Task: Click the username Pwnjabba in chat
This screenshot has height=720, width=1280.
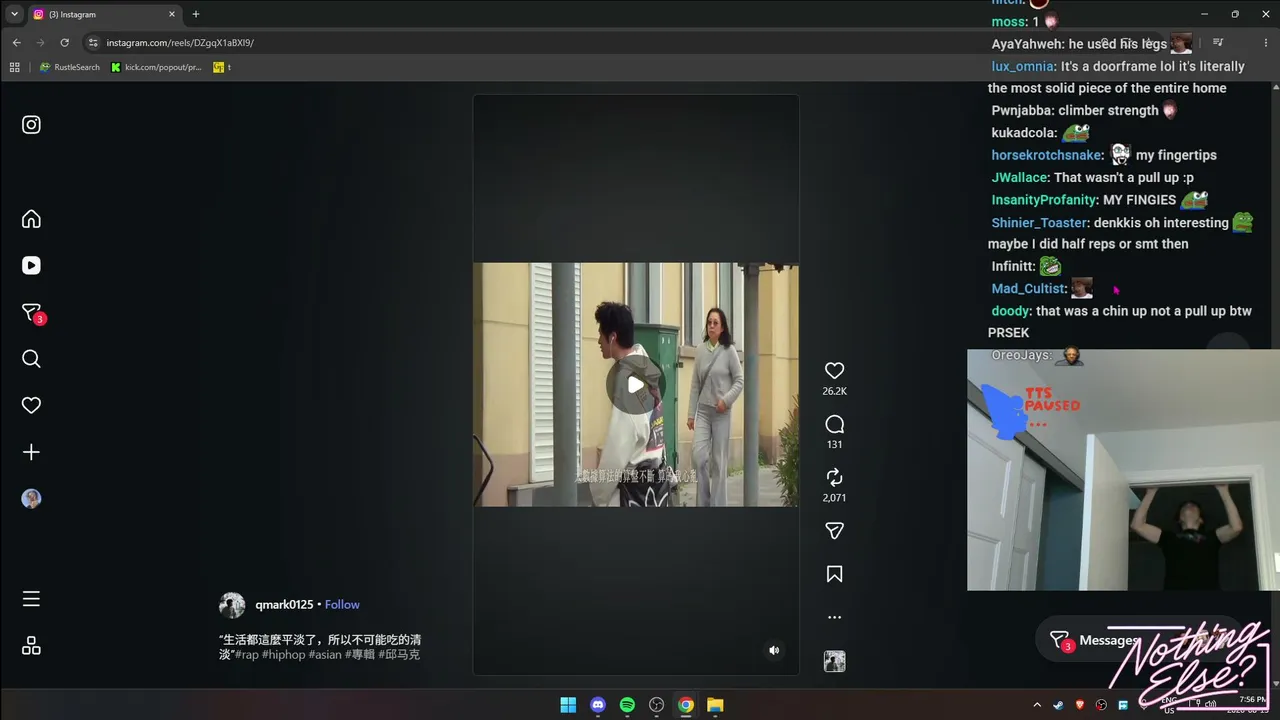Action: (1021, 111)
